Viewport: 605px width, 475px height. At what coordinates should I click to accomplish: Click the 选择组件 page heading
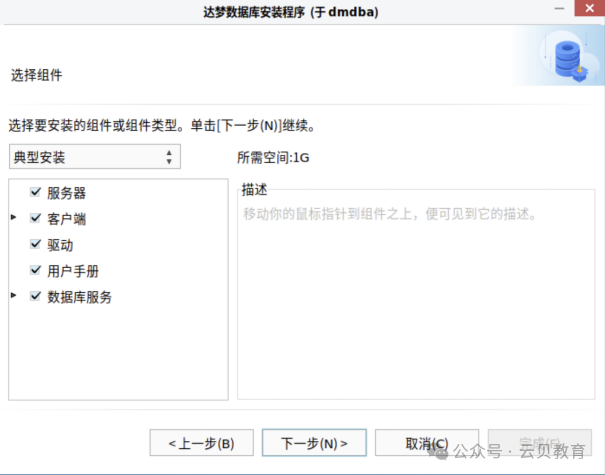pos(37,75)
